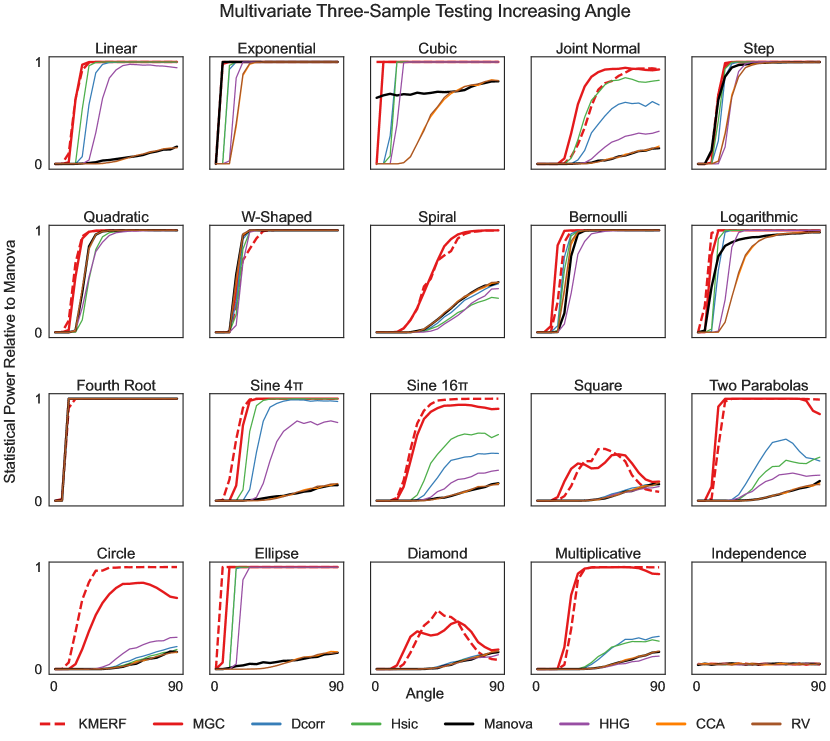Screen dimensions: 830x741
Task: Click the Circle subplot title
Action: pyautogui.click(x=116, y=553)
